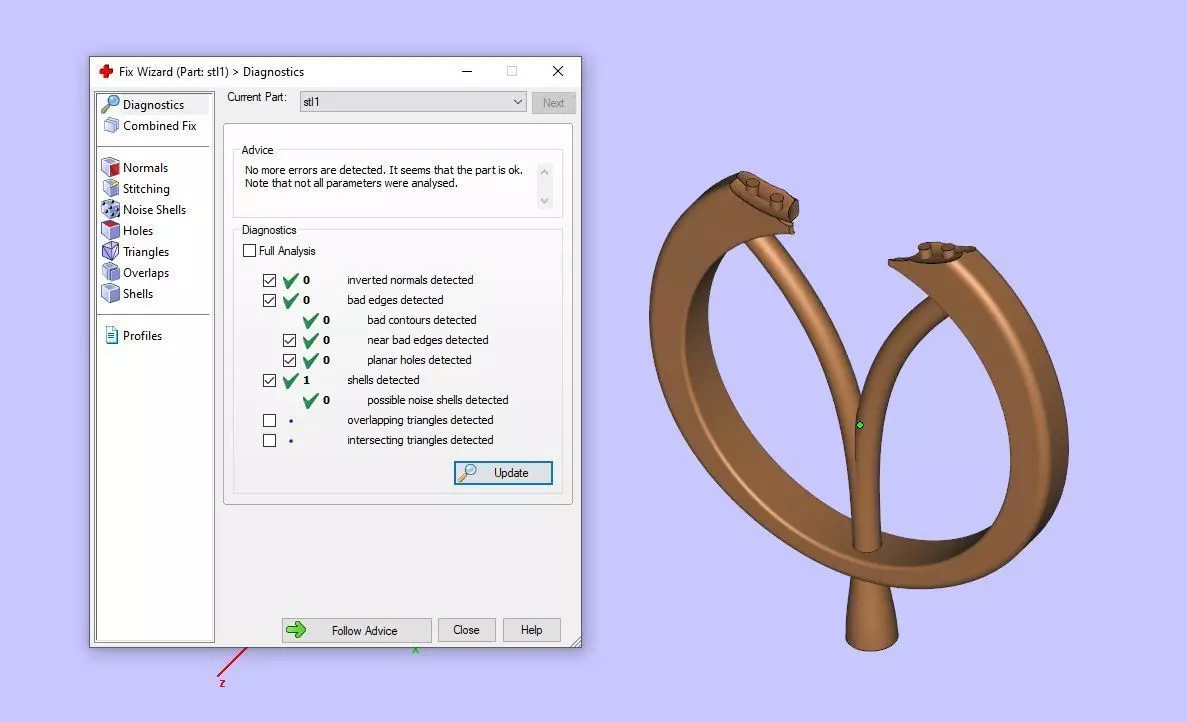Screen dimensions: 1187x722
Task: Open Triangles fix page
Action: pos(146,251)
